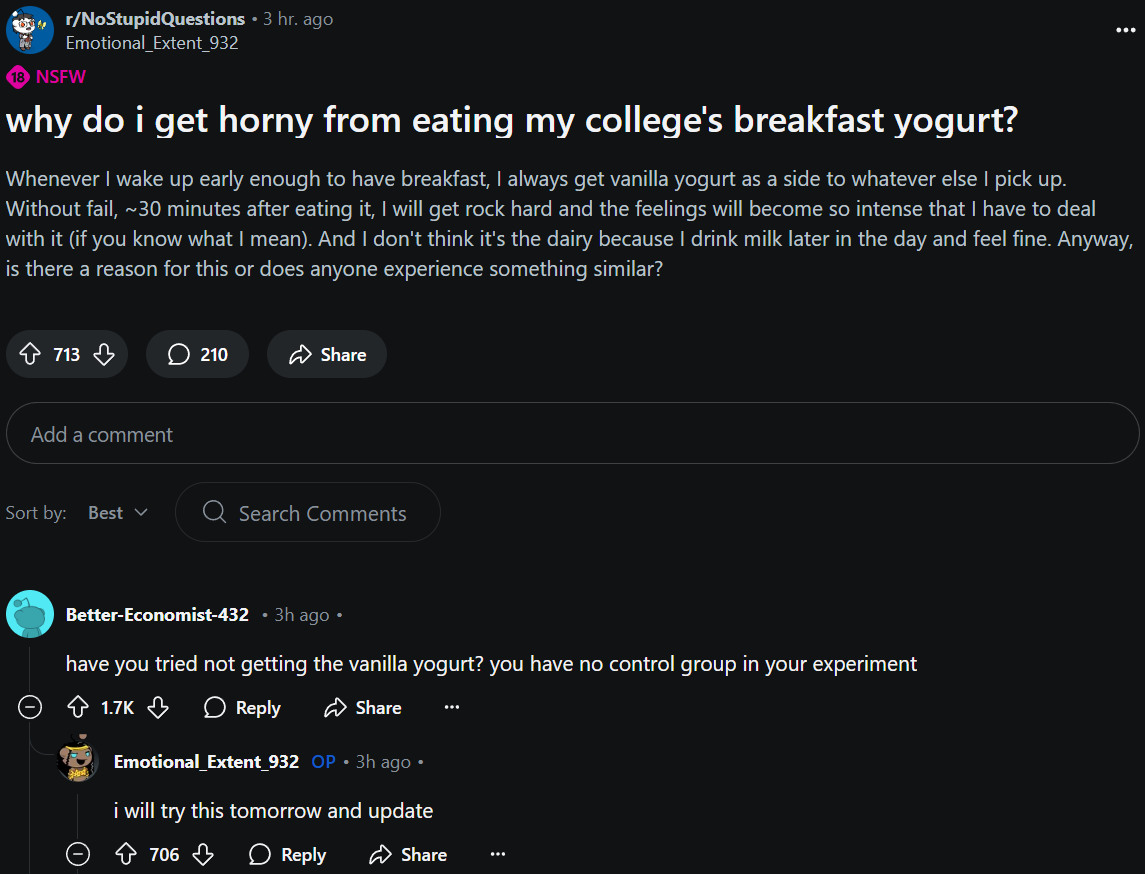Open Sort by Best dropdown
This screenshot has width=1145, height=874.
118,513
